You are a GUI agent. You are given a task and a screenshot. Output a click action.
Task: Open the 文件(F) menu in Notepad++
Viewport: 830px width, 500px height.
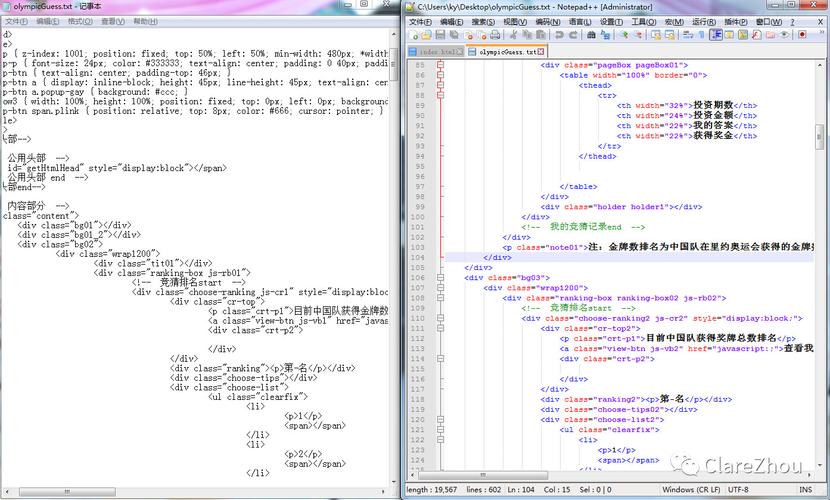click(420, 22)
